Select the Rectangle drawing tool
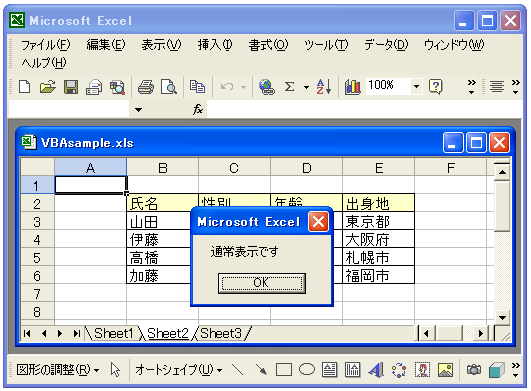The width and height of the screenshot is (531, 391). [x=284, y=370]
